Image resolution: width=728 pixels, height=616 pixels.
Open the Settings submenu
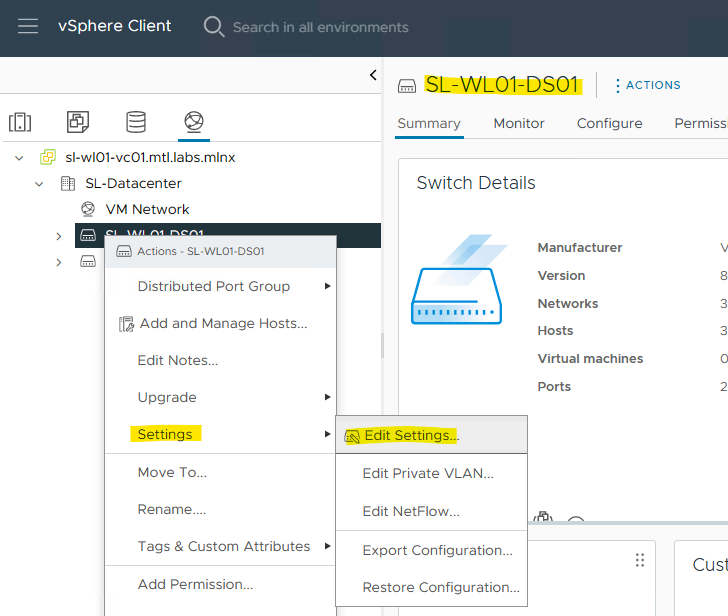tap(220, 434)
